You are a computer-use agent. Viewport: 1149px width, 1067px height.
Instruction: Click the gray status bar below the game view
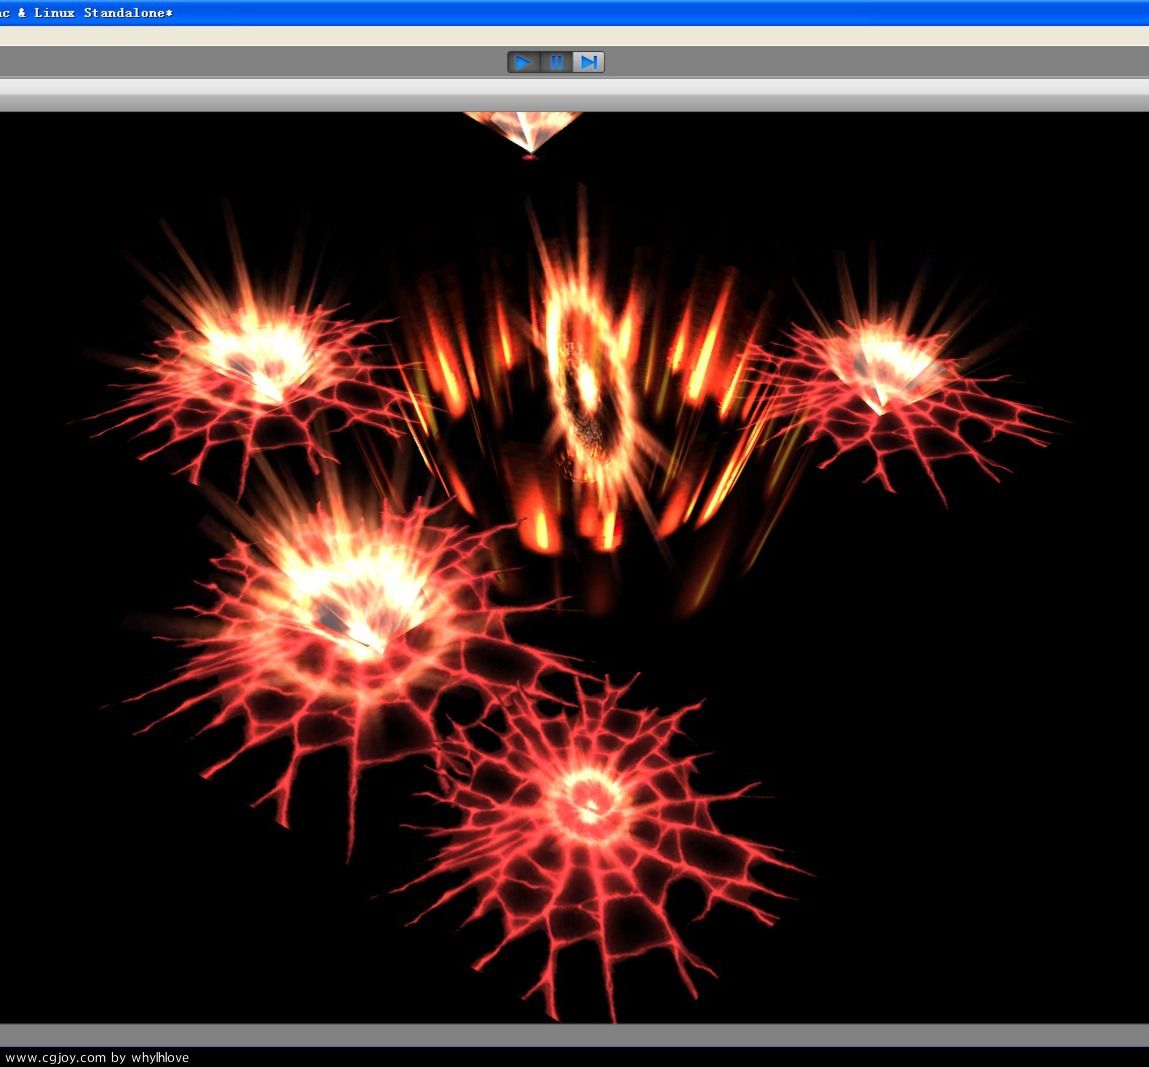tap(574, 1035)
